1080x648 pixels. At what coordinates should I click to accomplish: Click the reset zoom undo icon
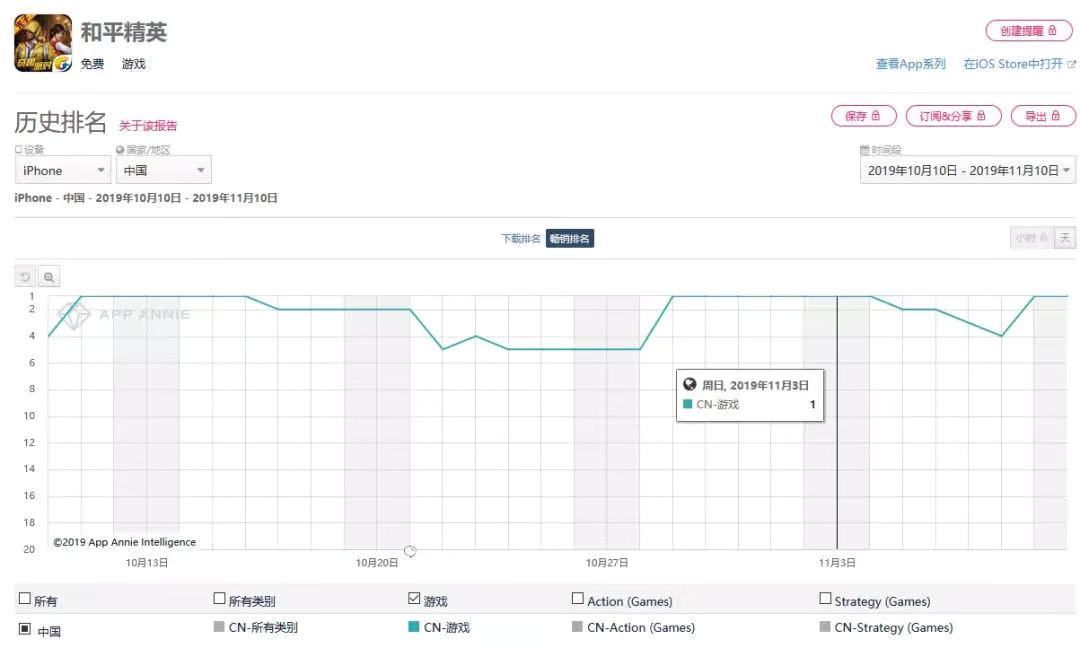[25, 277]
